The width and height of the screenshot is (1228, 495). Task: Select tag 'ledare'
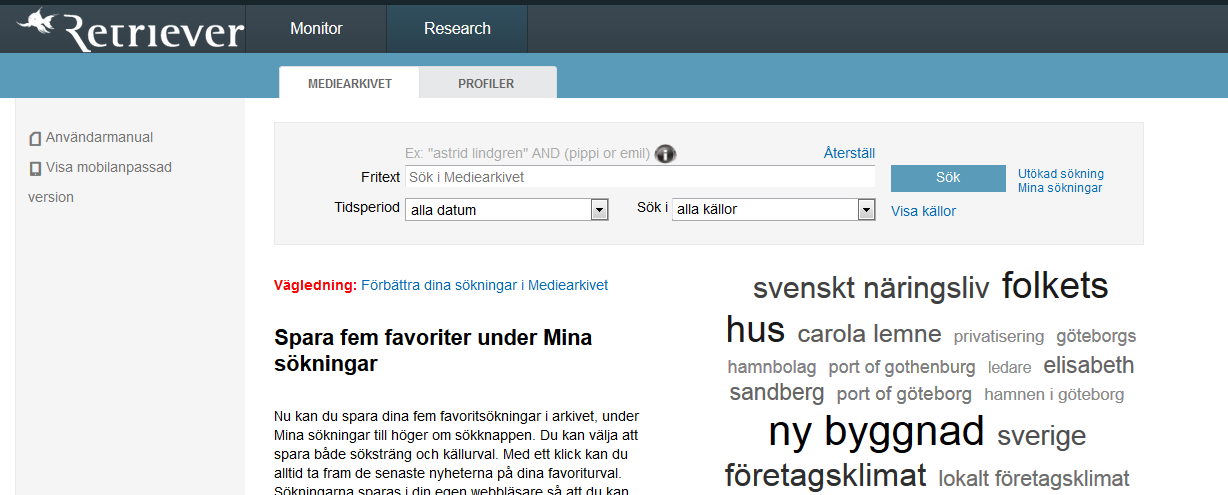(x=1009, y=367)
